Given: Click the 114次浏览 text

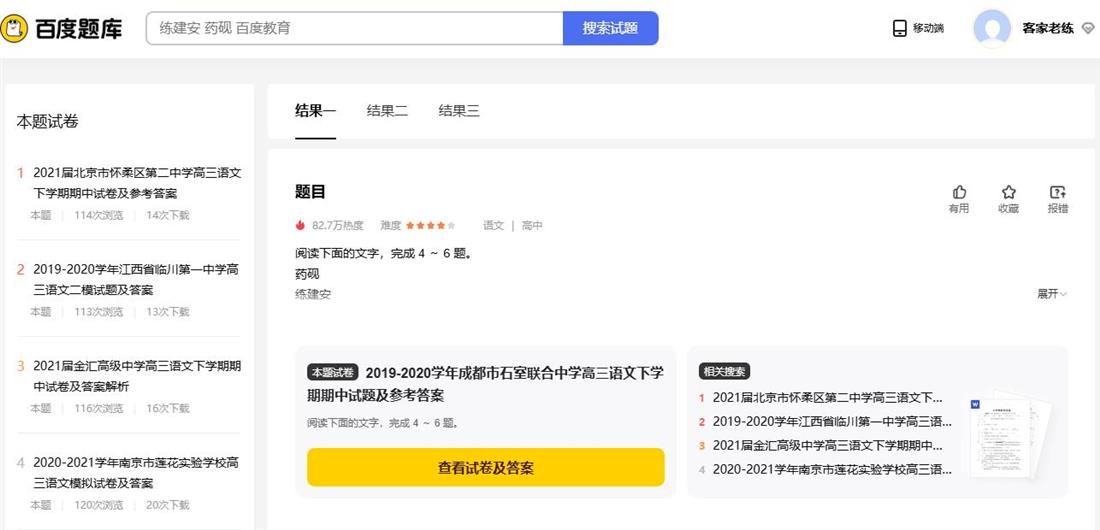Looking at the screenshot, I should pyautogui.click(x=99, y=215).
